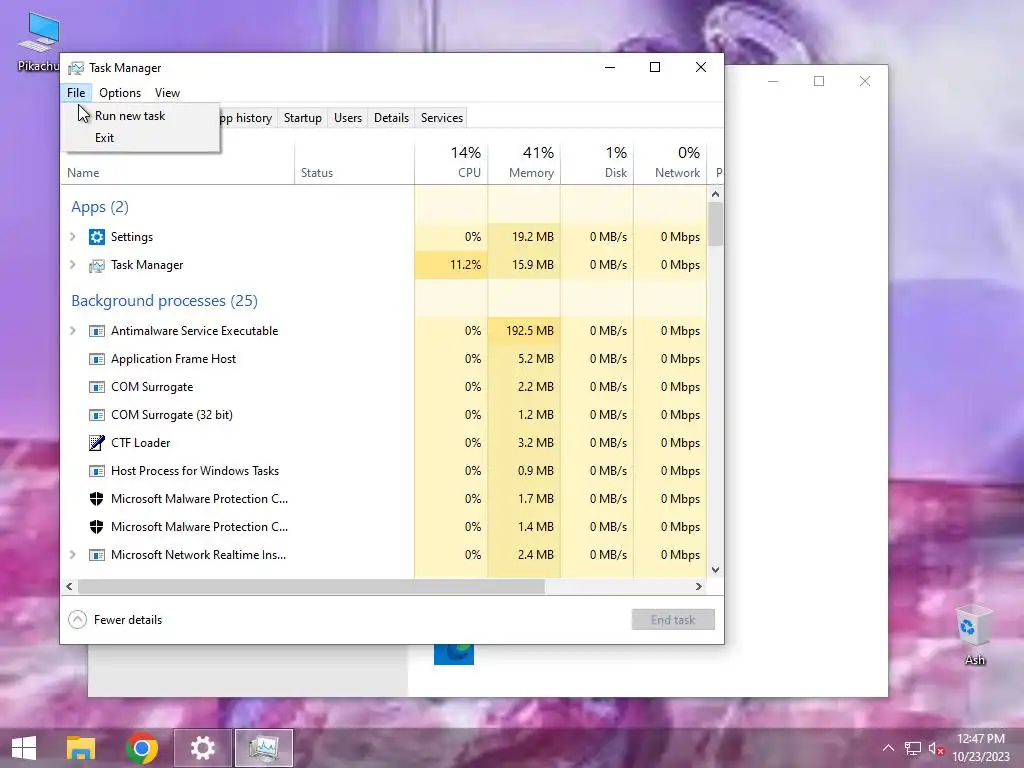Sort processes by the CPU column

click(451, 163)
